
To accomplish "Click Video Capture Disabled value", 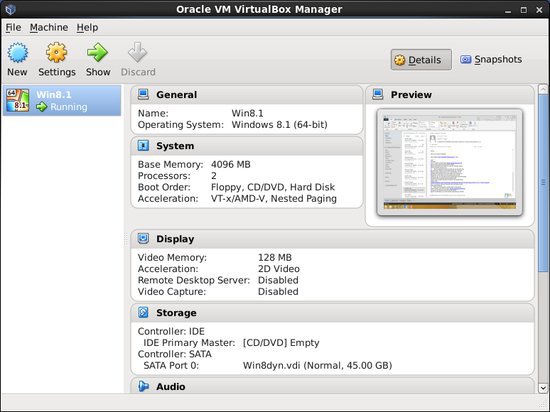I will coord(278,291).
